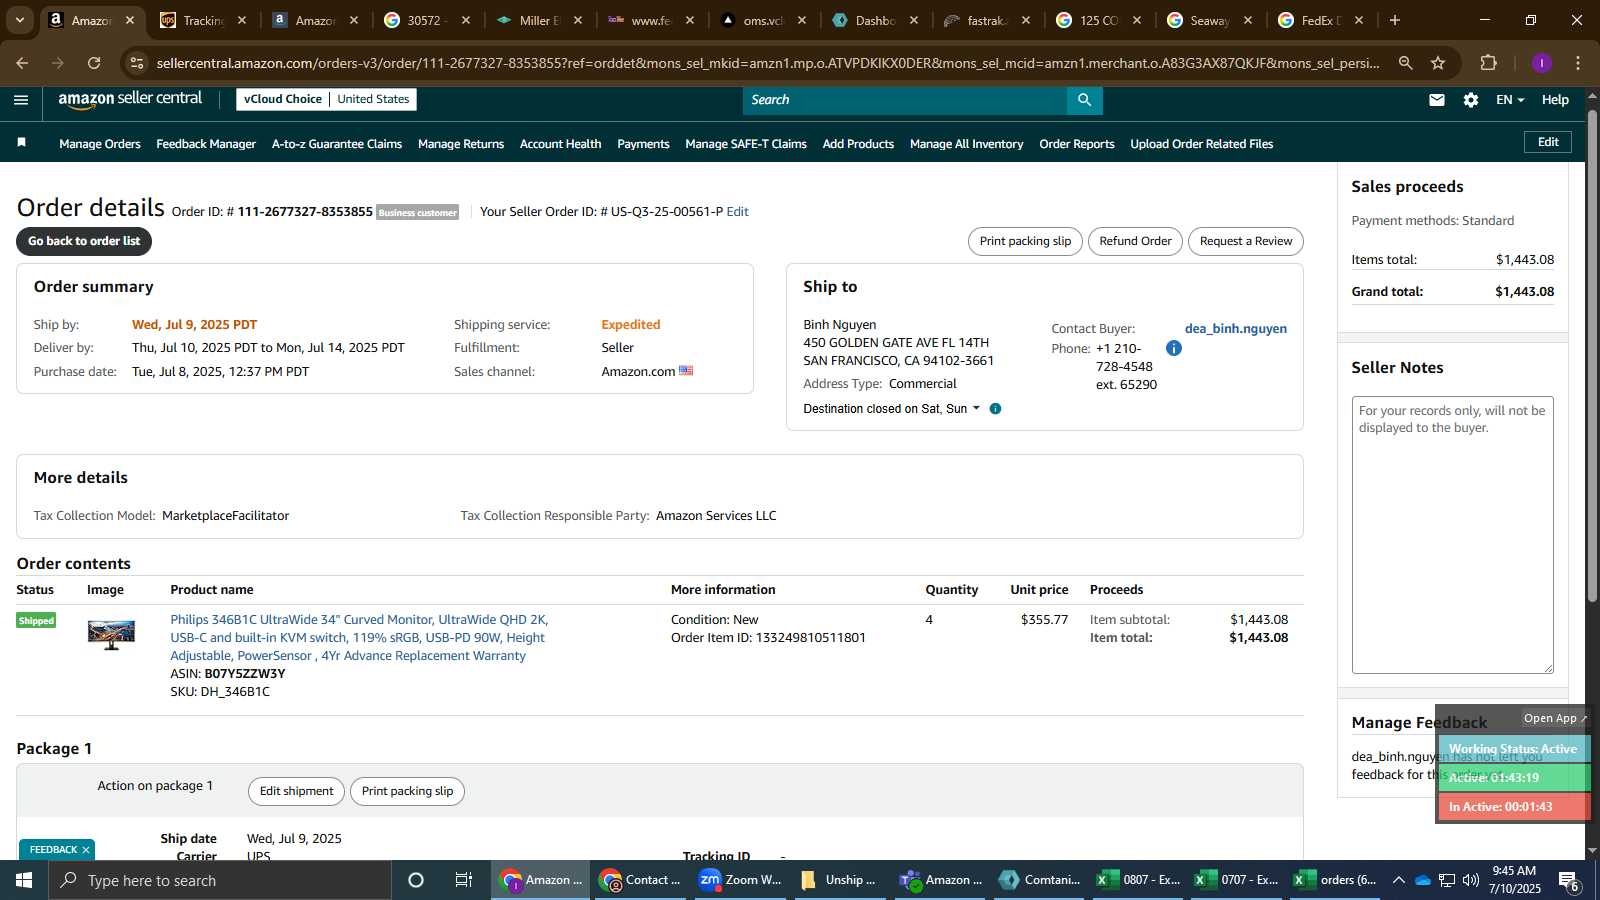Go to Add Products
Screen dimensions: 1600x900
[858, 144]
